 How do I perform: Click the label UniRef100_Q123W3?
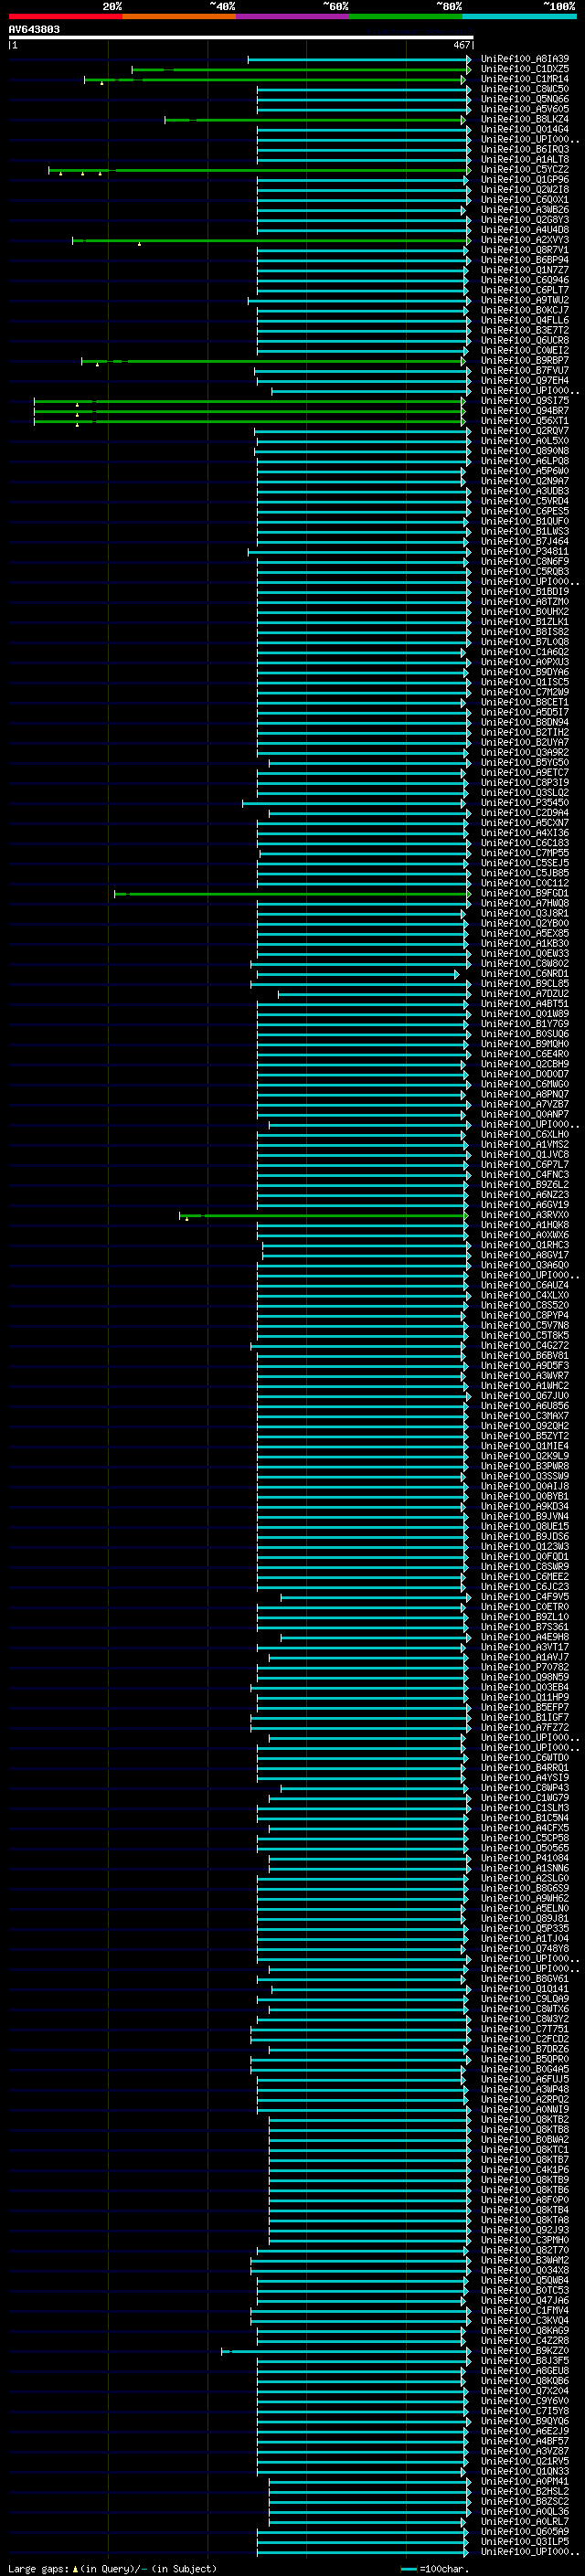(x=525, y=1546)
